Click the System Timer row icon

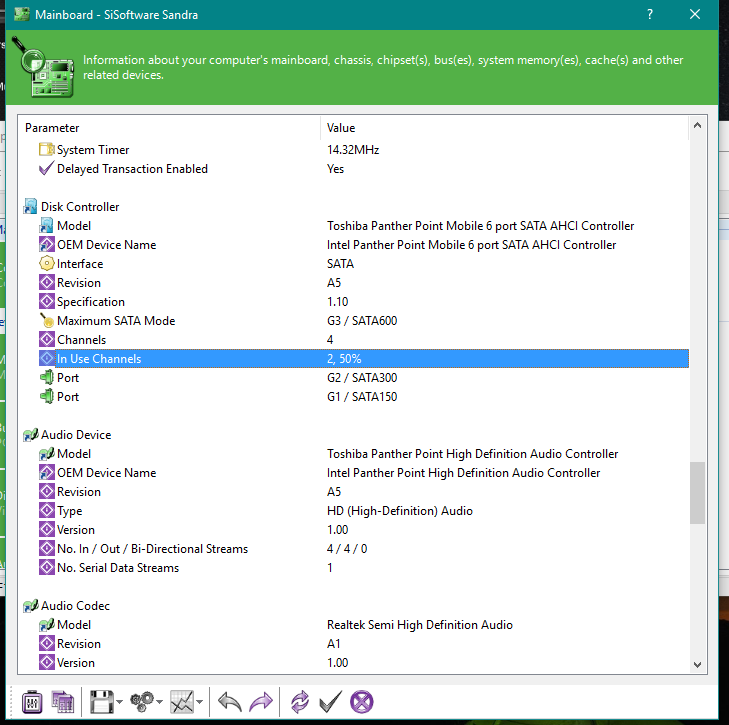[x=46, y=150]
